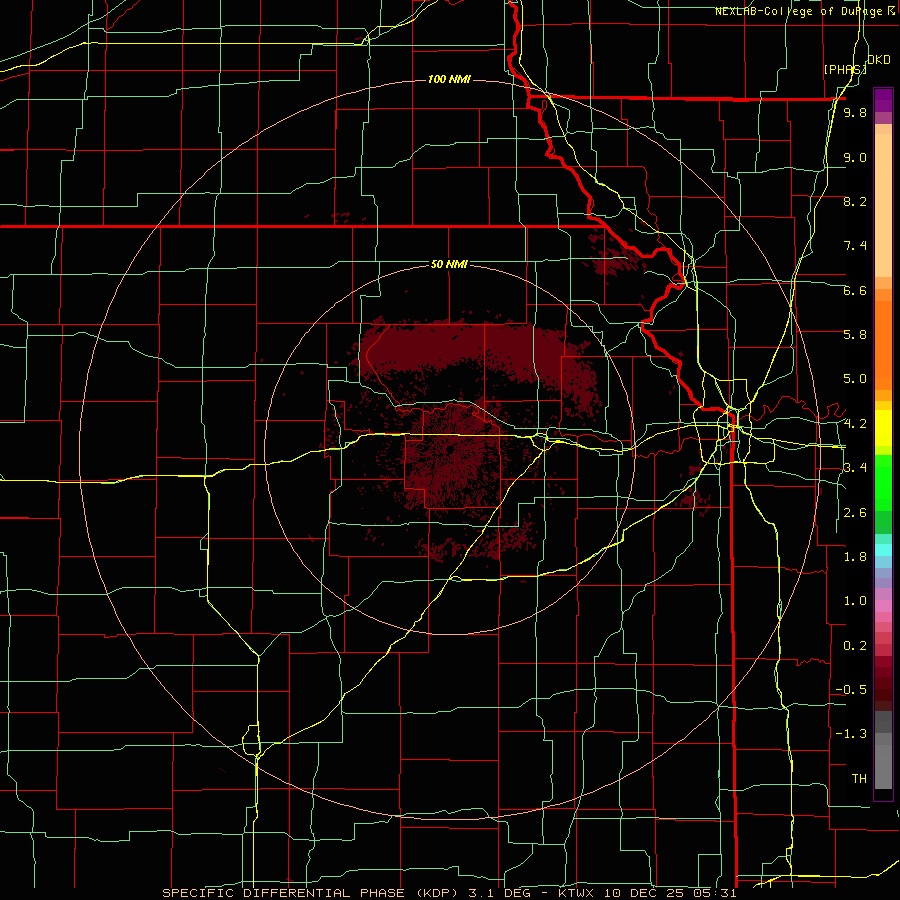The image size is (900, 900).
Task: Click the 1.0 value on color scale
Action: (x=855, y=601)
